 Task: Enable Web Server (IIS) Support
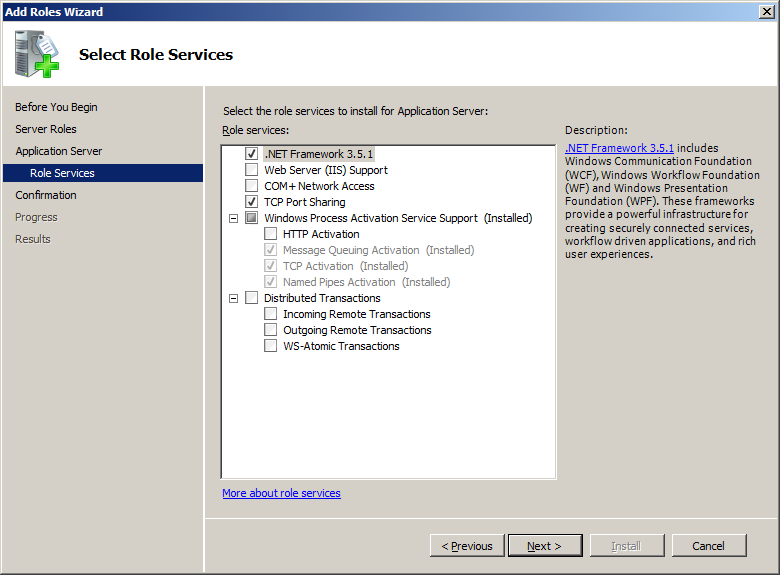pos(251,170)
